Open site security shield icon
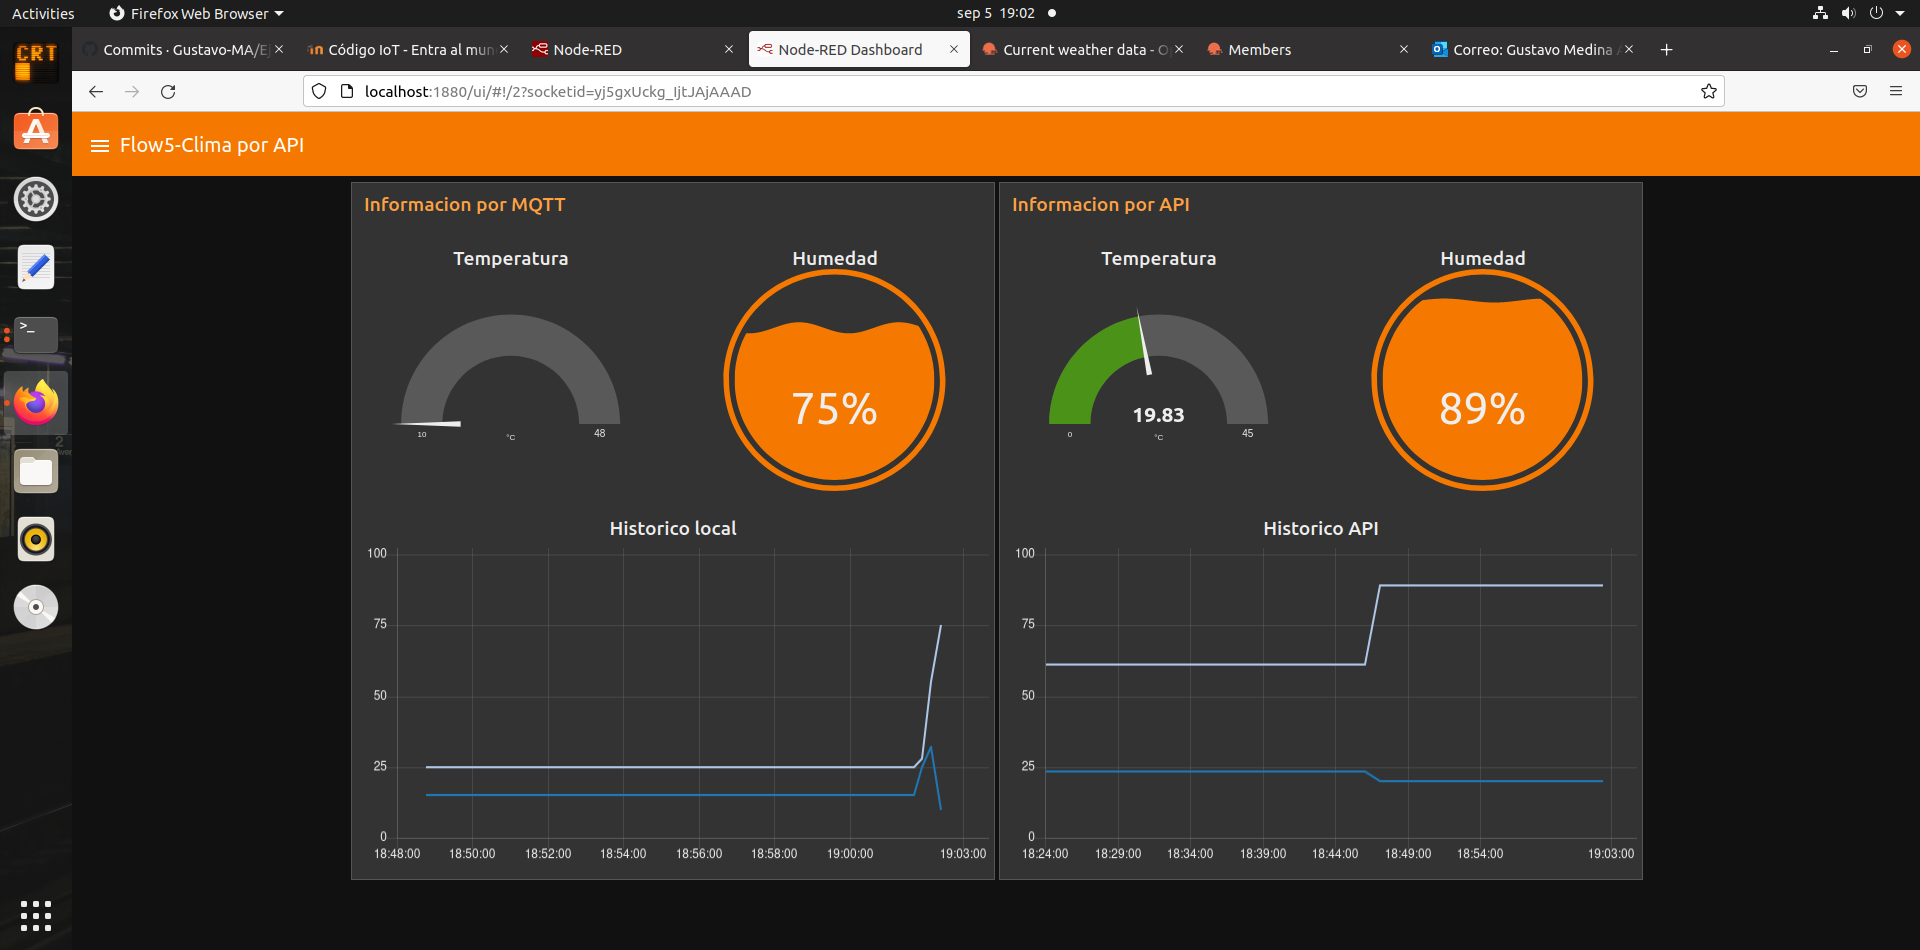Image resolution: width=1920 pixels, height=950 pixels. coord(319,92)
